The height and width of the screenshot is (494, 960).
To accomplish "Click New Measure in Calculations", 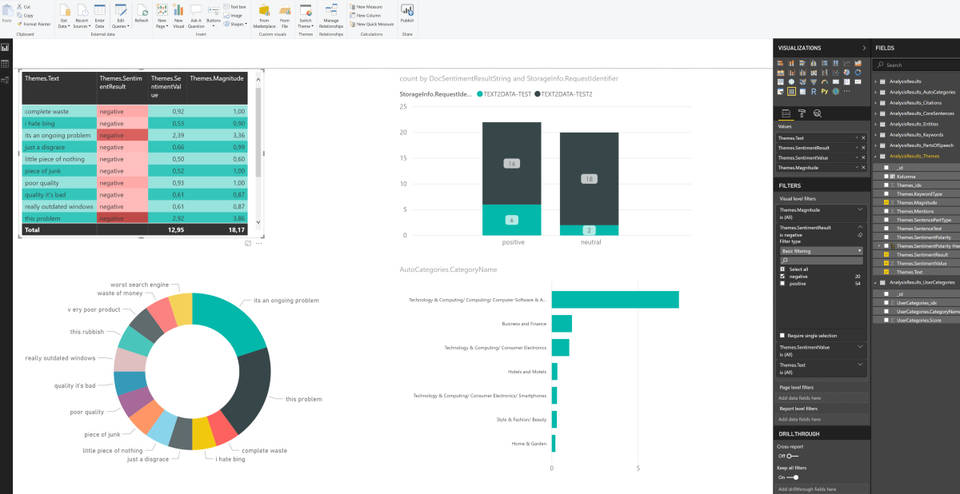I will tap(368, 6).
